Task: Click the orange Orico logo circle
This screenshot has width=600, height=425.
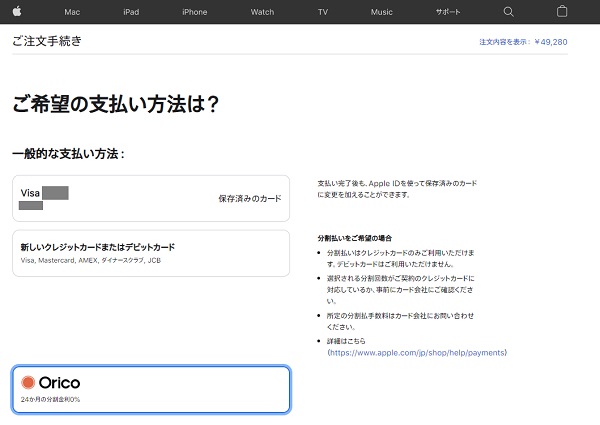Action: (28, 382)
